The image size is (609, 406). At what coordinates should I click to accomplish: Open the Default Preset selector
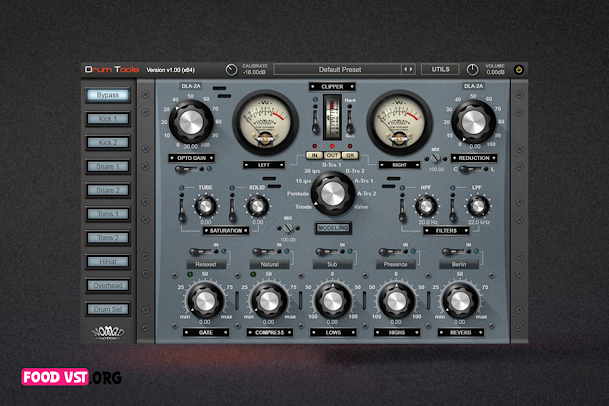[338, 70]
